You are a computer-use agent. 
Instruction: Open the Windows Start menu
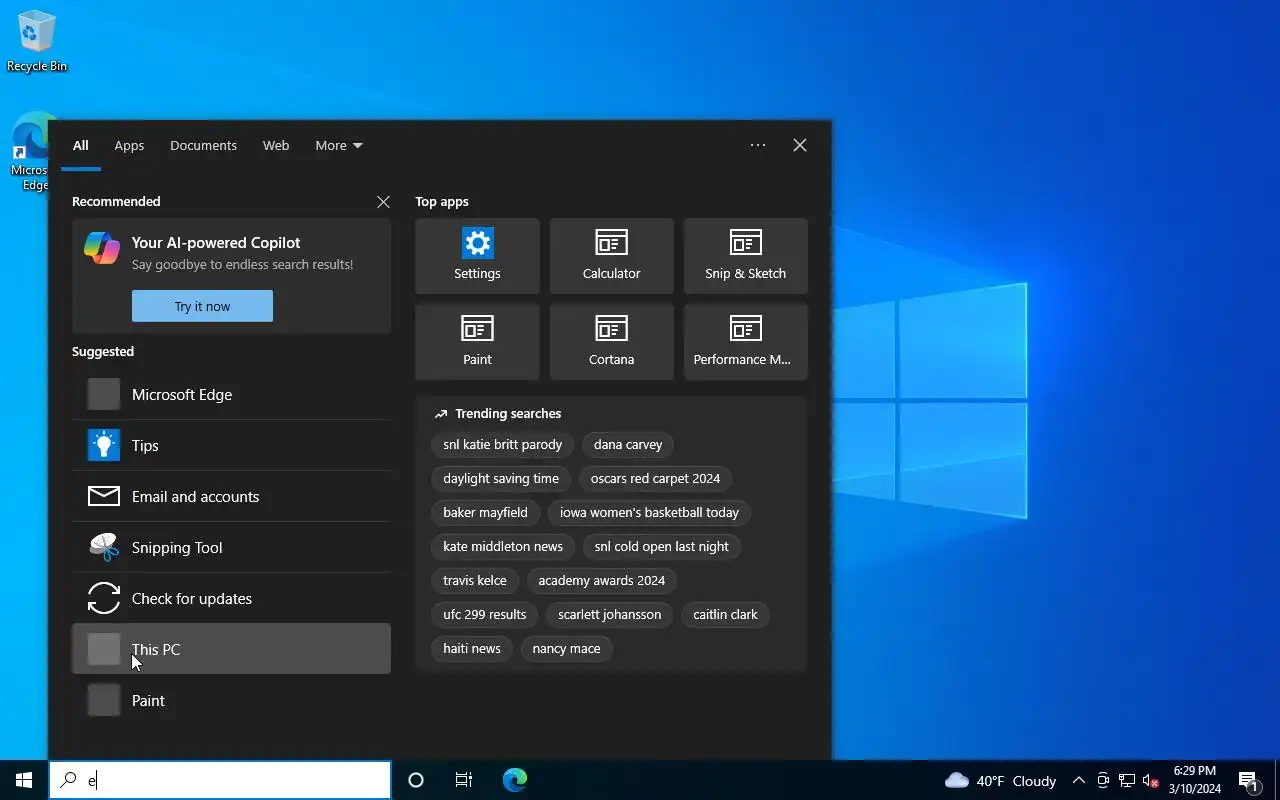(24, 780)
